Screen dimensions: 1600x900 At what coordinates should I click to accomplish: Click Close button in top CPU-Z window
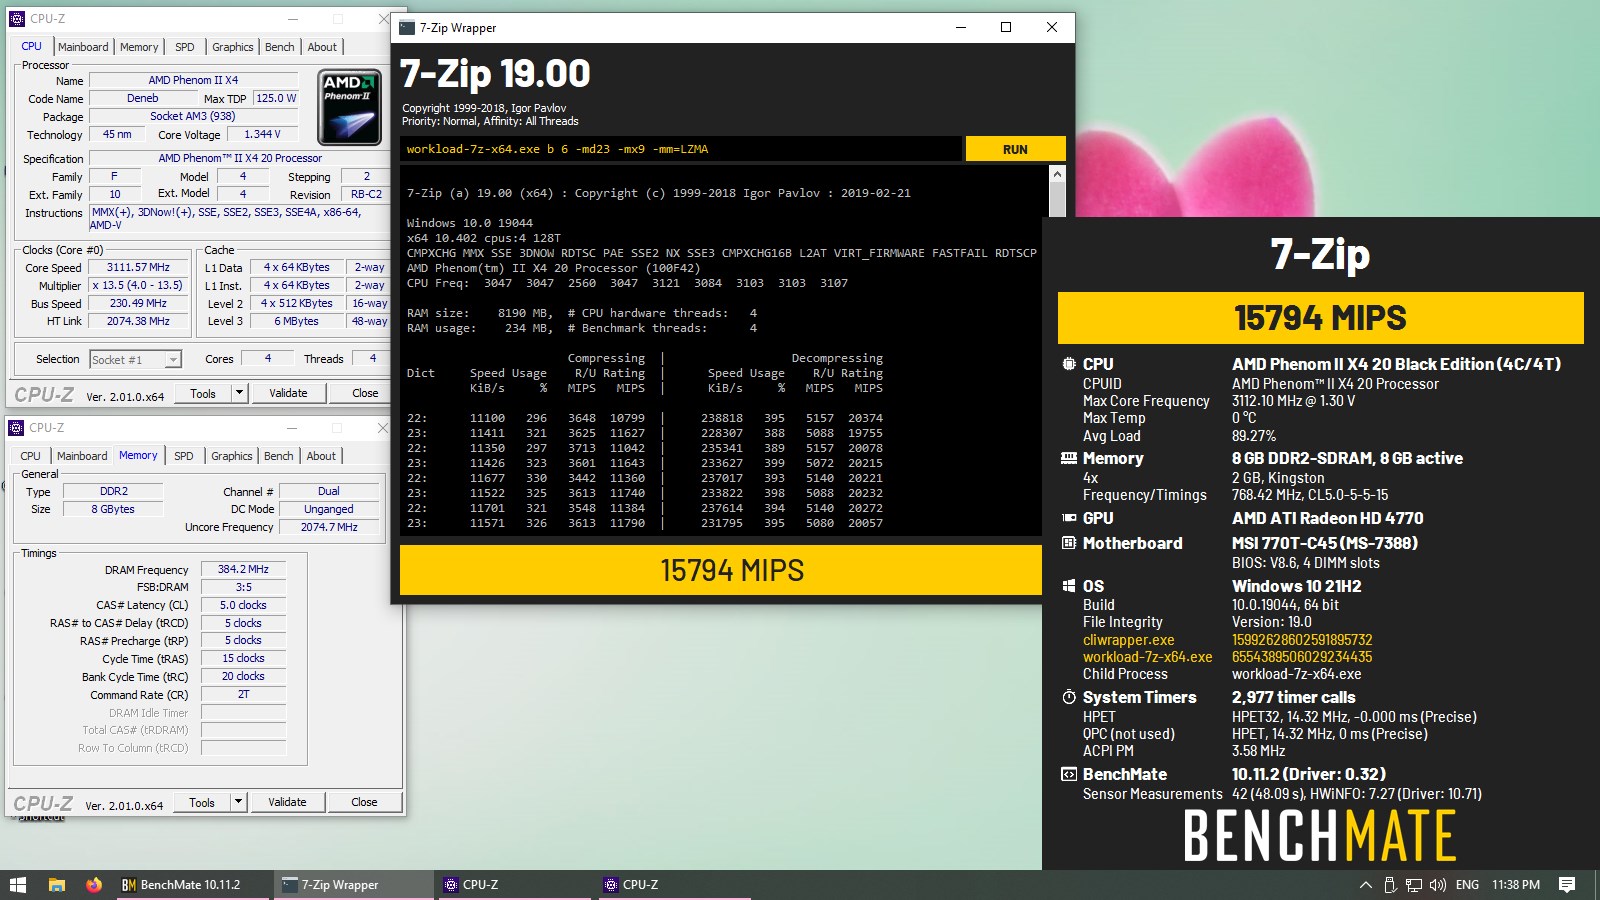(x=365, y=393)
